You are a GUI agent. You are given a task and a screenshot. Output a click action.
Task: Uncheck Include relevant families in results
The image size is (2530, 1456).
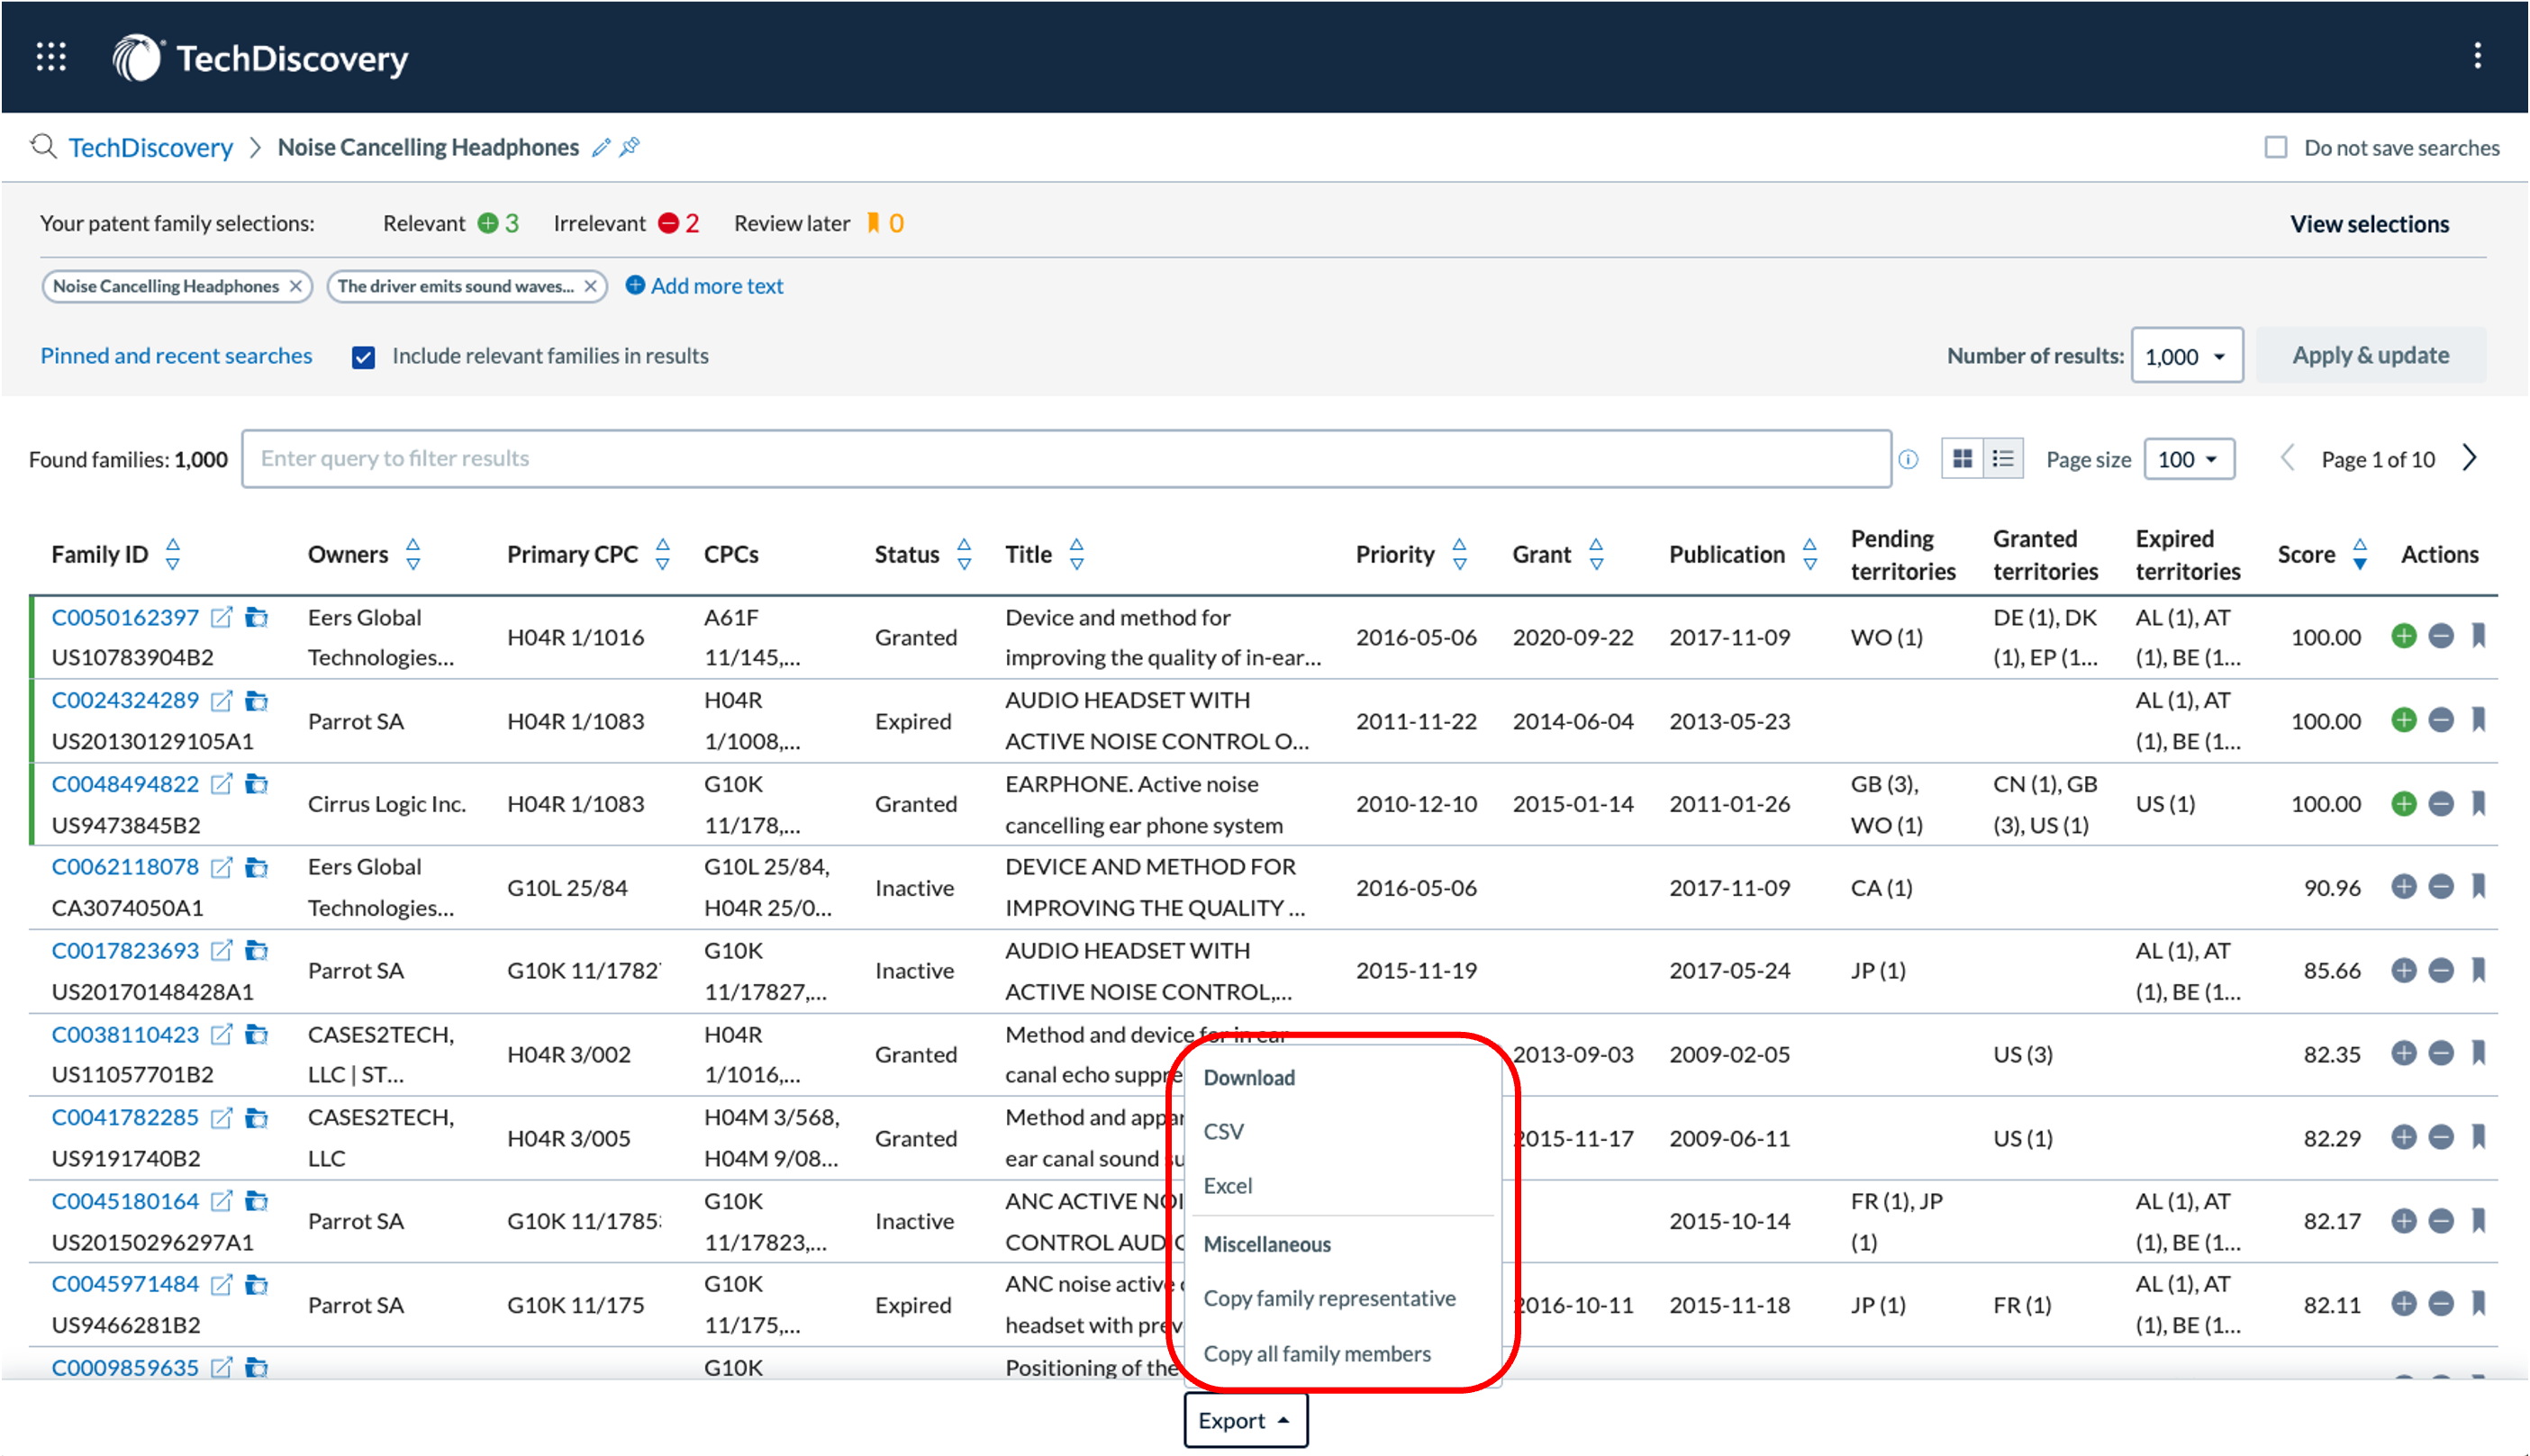click(x=364, y=357)
